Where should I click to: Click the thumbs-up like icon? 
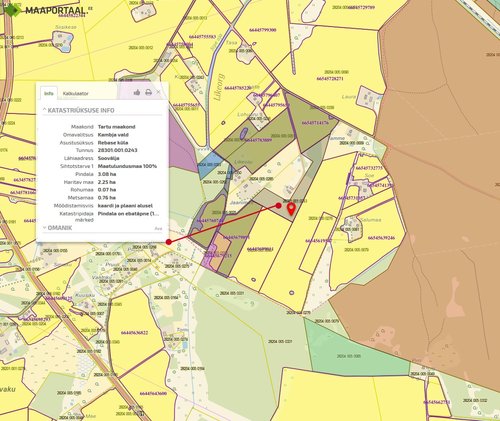click(137, 92)
